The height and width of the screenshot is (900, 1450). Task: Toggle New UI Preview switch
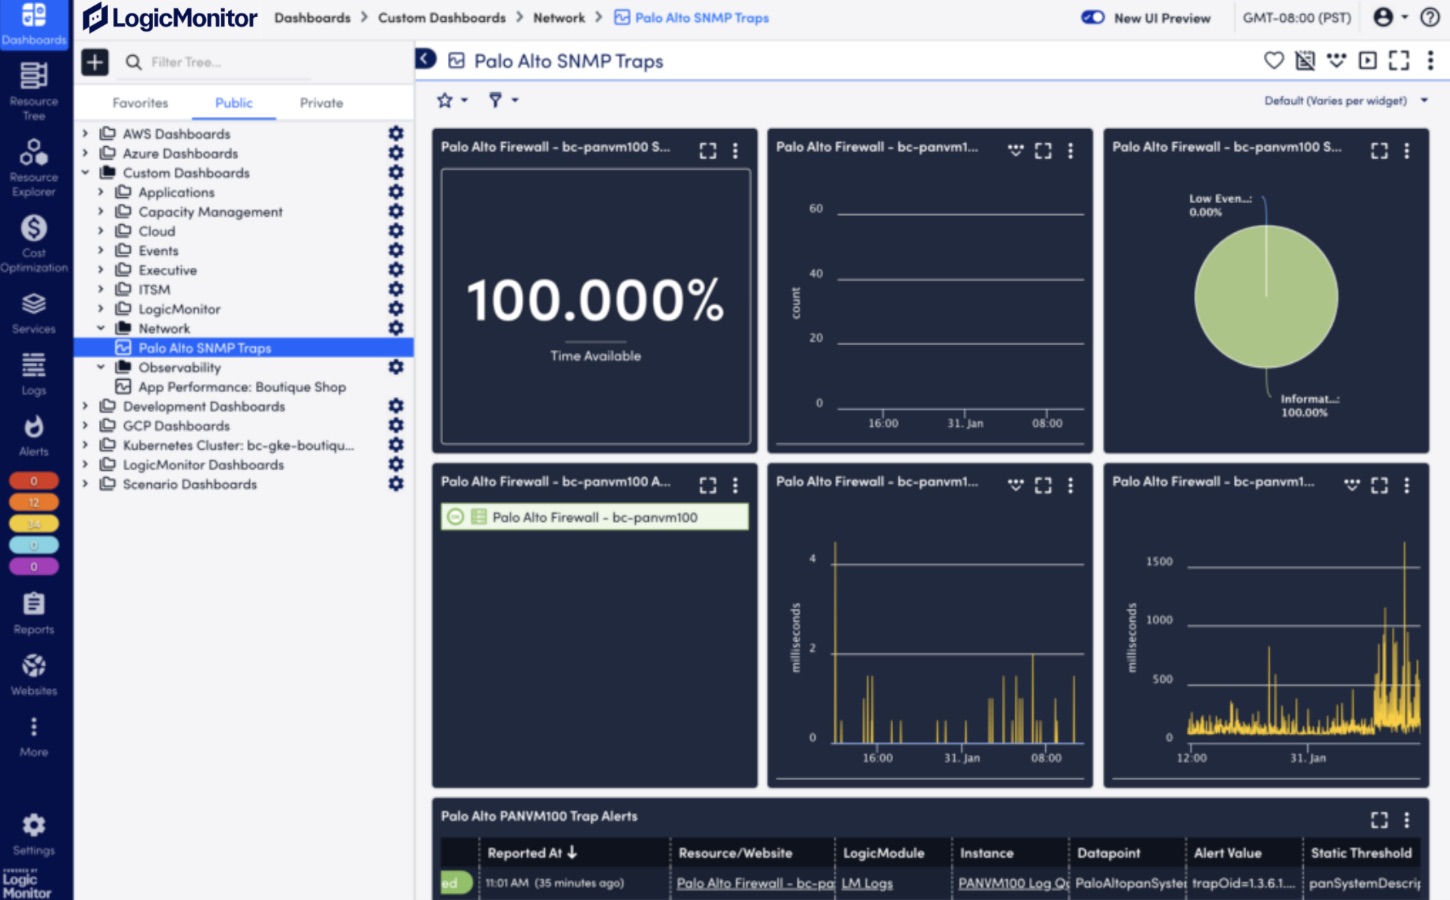(x=1093, y=17)
